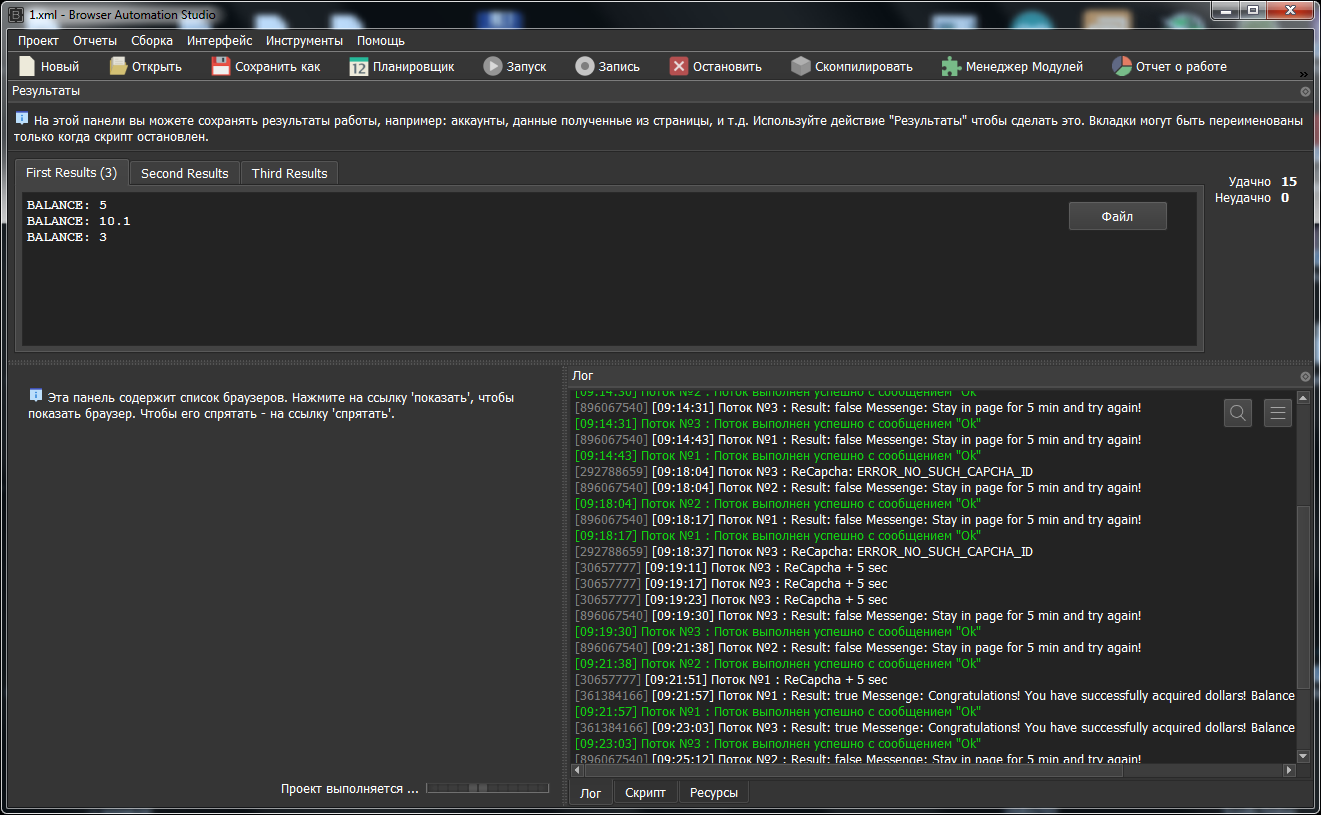Expand the toolbar overflow chevron

pos(1303,74)
